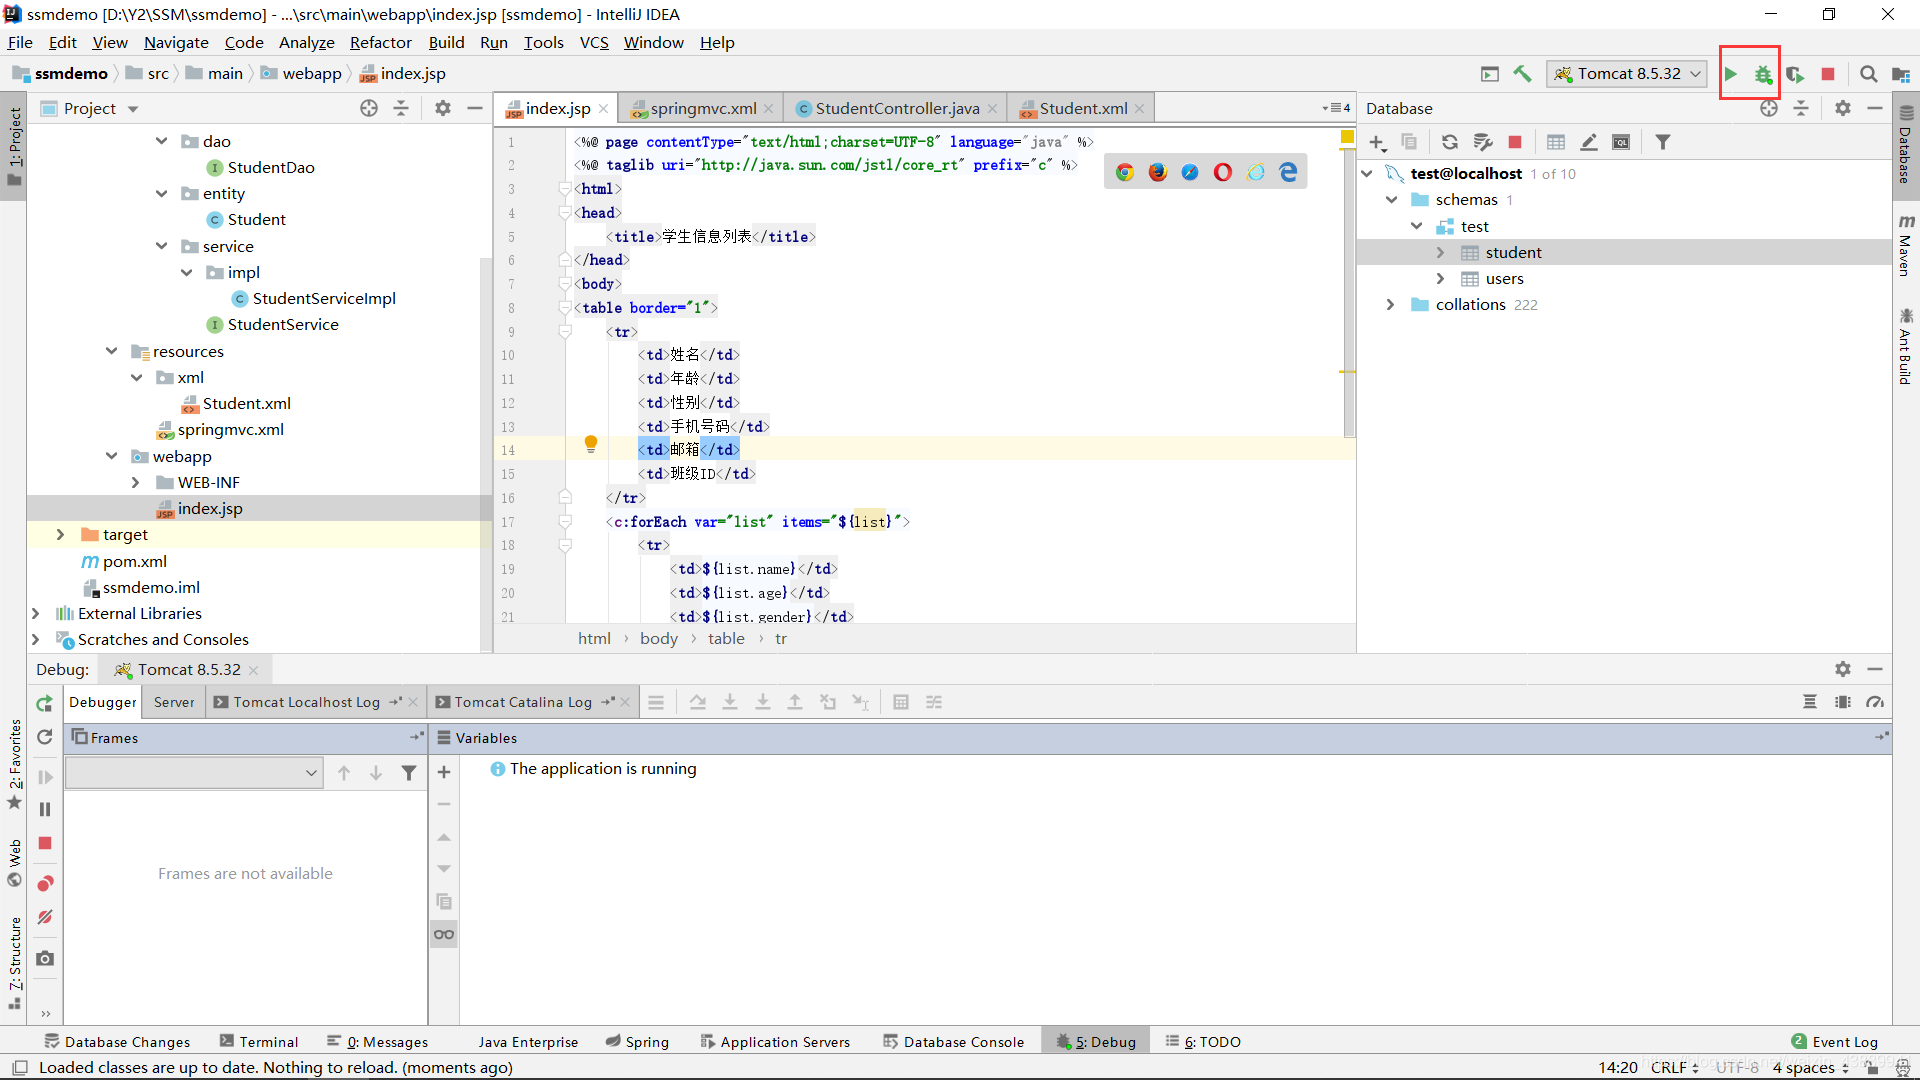Expand the collations node
The height and width of the screenshot is (1080, 1920).
(1390, 304)
